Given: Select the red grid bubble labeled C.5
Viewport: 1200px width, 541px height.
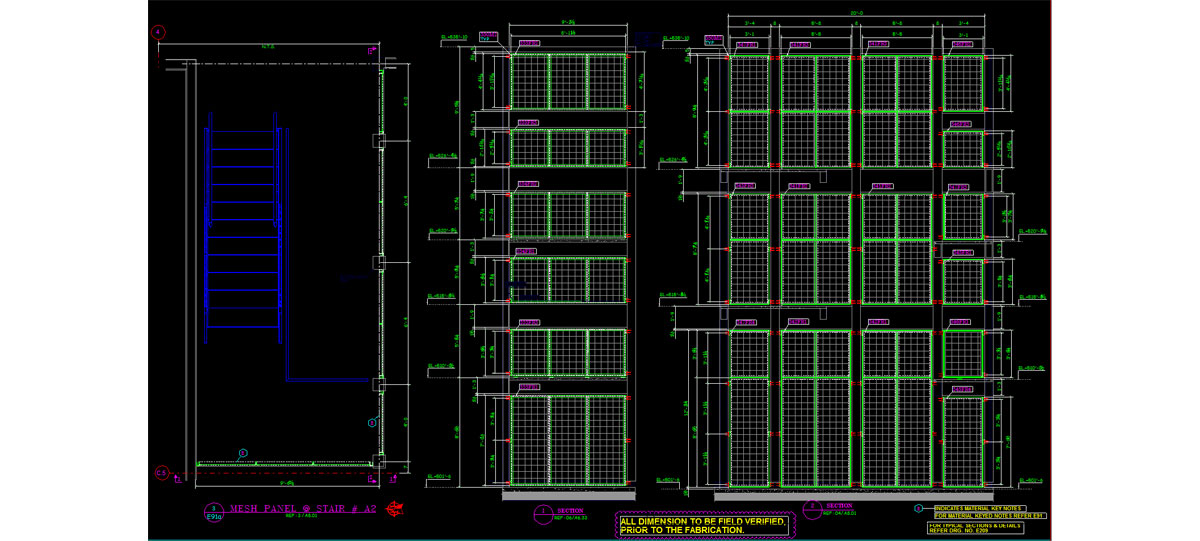Looking at the screenshot, I should tap(161, 472).
